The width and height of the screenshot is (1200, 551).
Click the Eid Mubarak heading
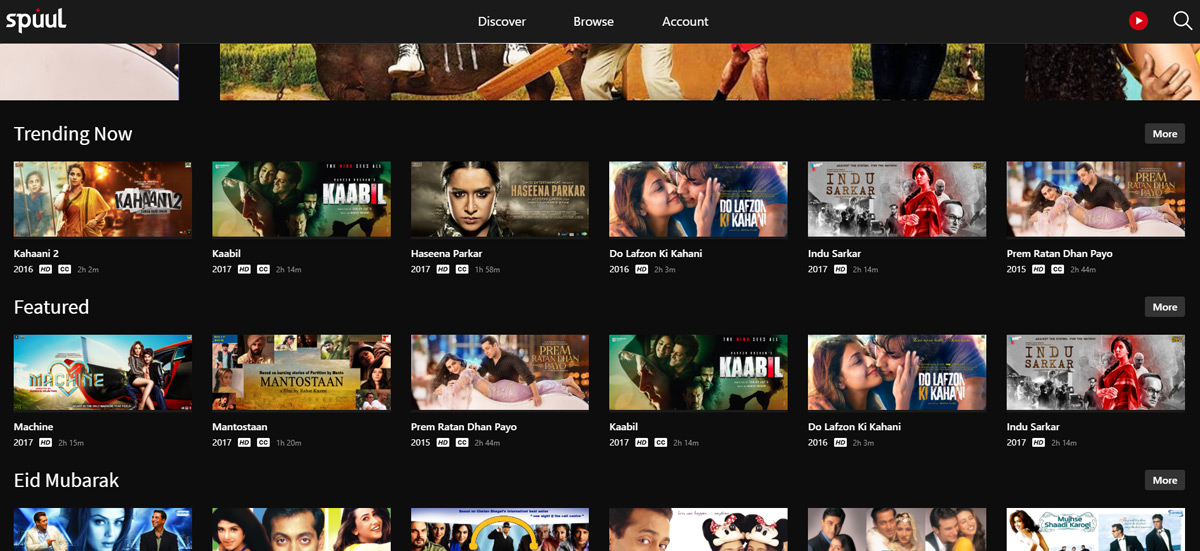coord(66,480)
